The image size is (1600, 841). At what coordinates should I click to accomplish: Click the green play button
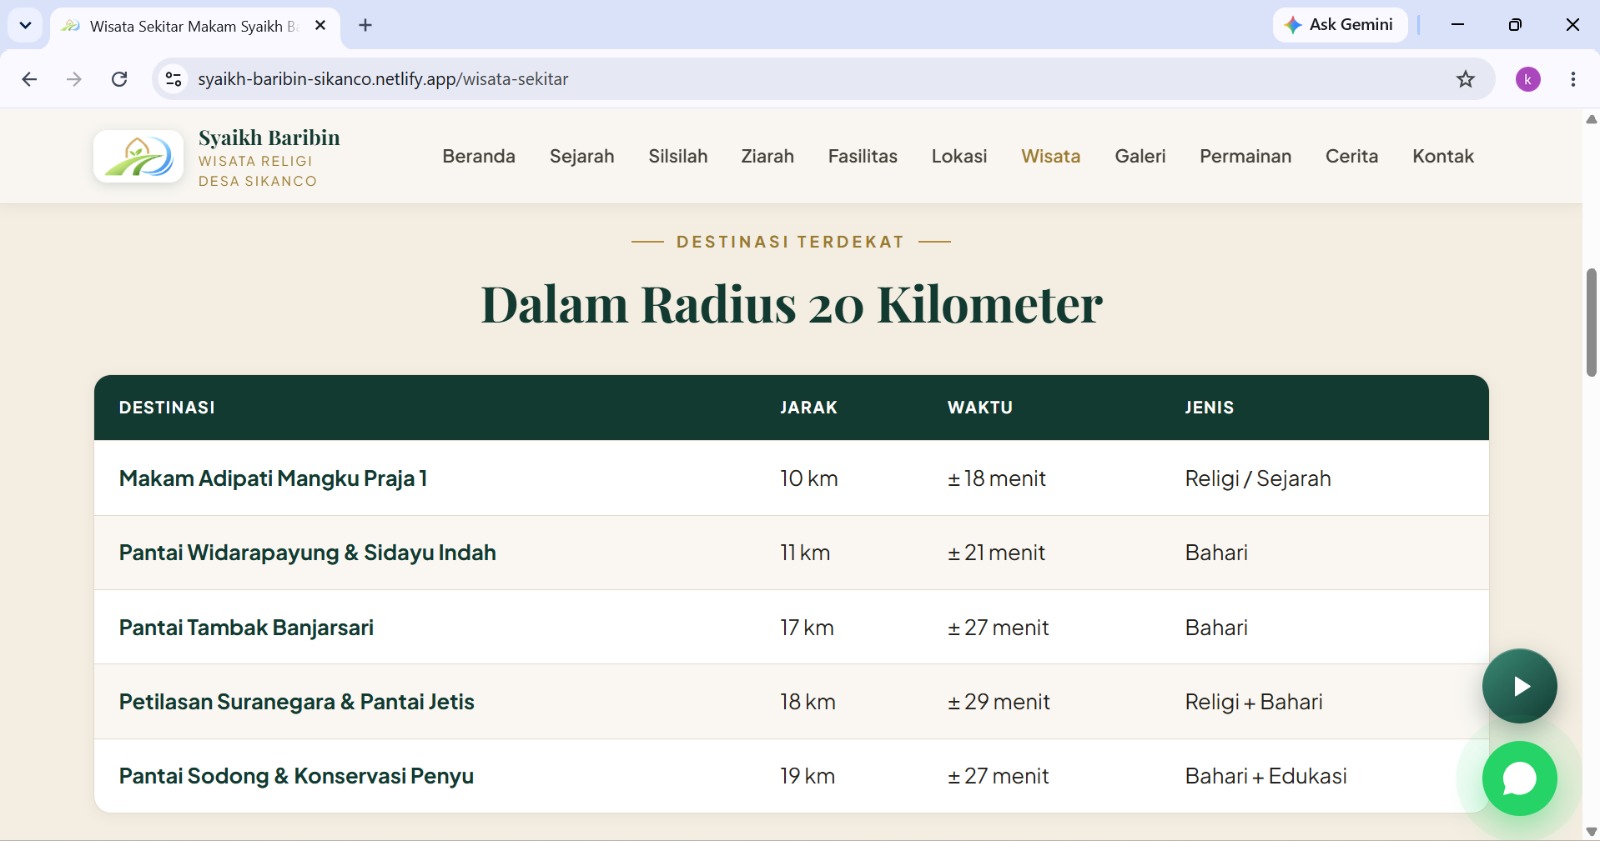click(1519, 686)
